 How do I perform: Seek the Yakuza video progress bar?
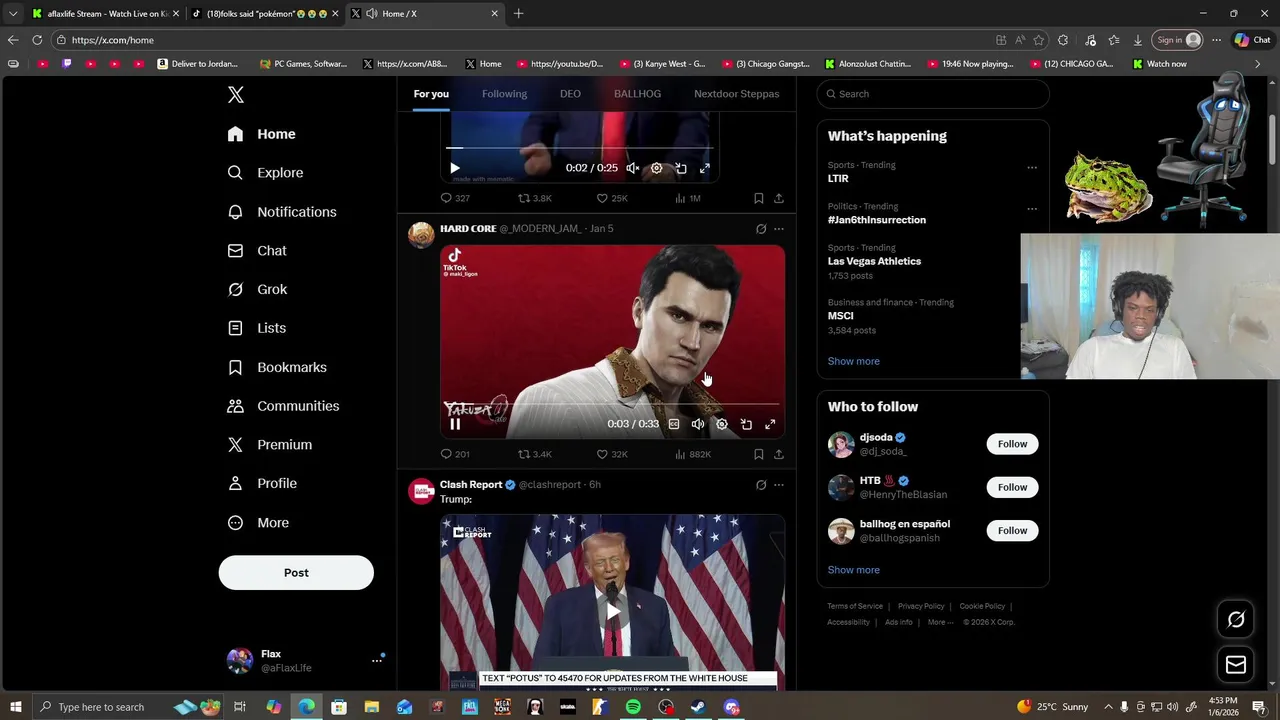[x=612, y=404]
